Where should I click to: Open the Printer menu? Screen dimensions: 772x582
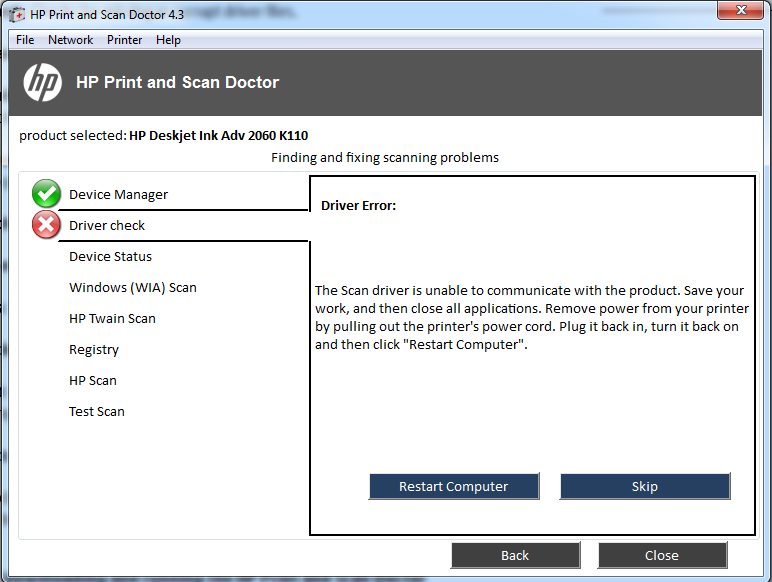pos(124,40)
